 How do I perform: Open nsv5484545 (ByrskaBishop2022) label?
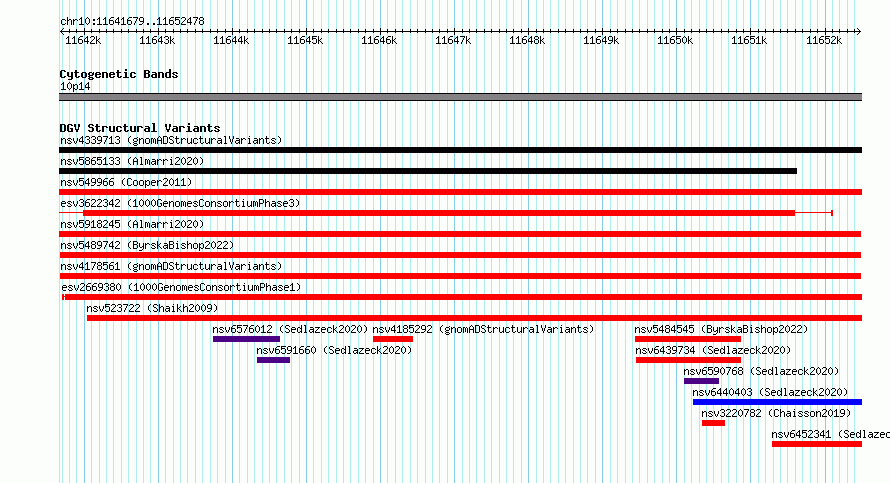click(721, 329)
